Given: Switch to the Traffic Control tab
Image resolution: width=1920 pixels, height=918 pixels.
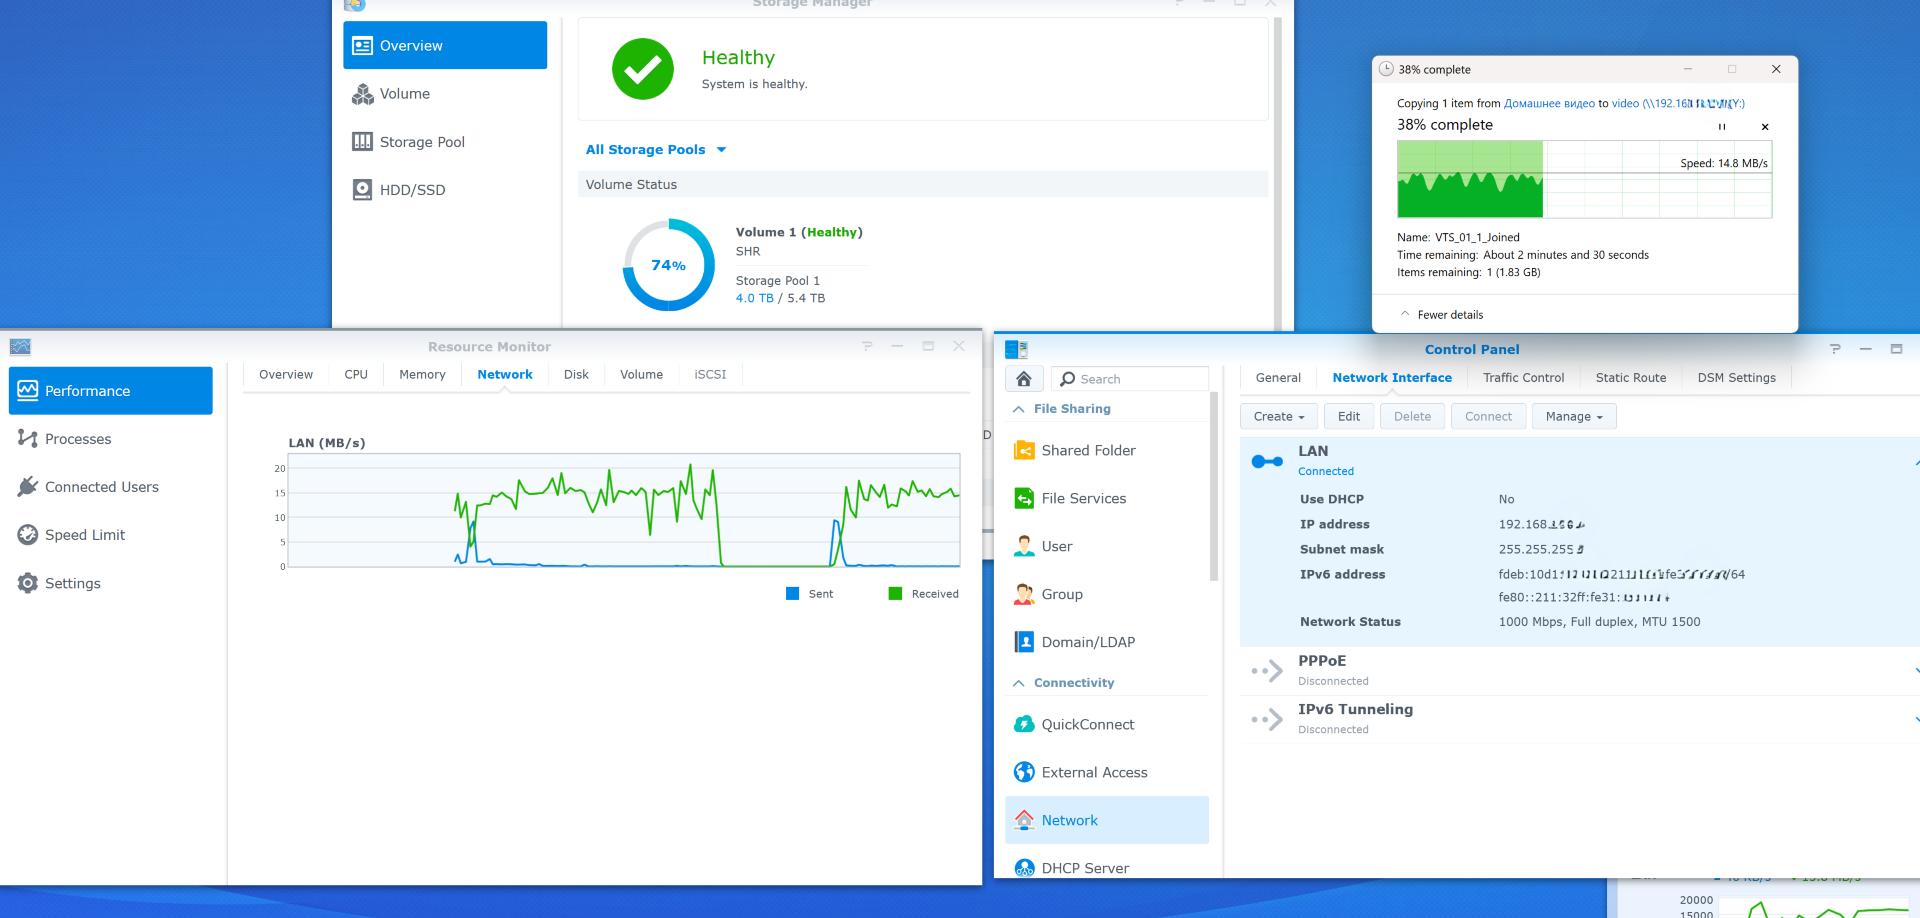Looking at the screenshot, I should point(1523,378).
